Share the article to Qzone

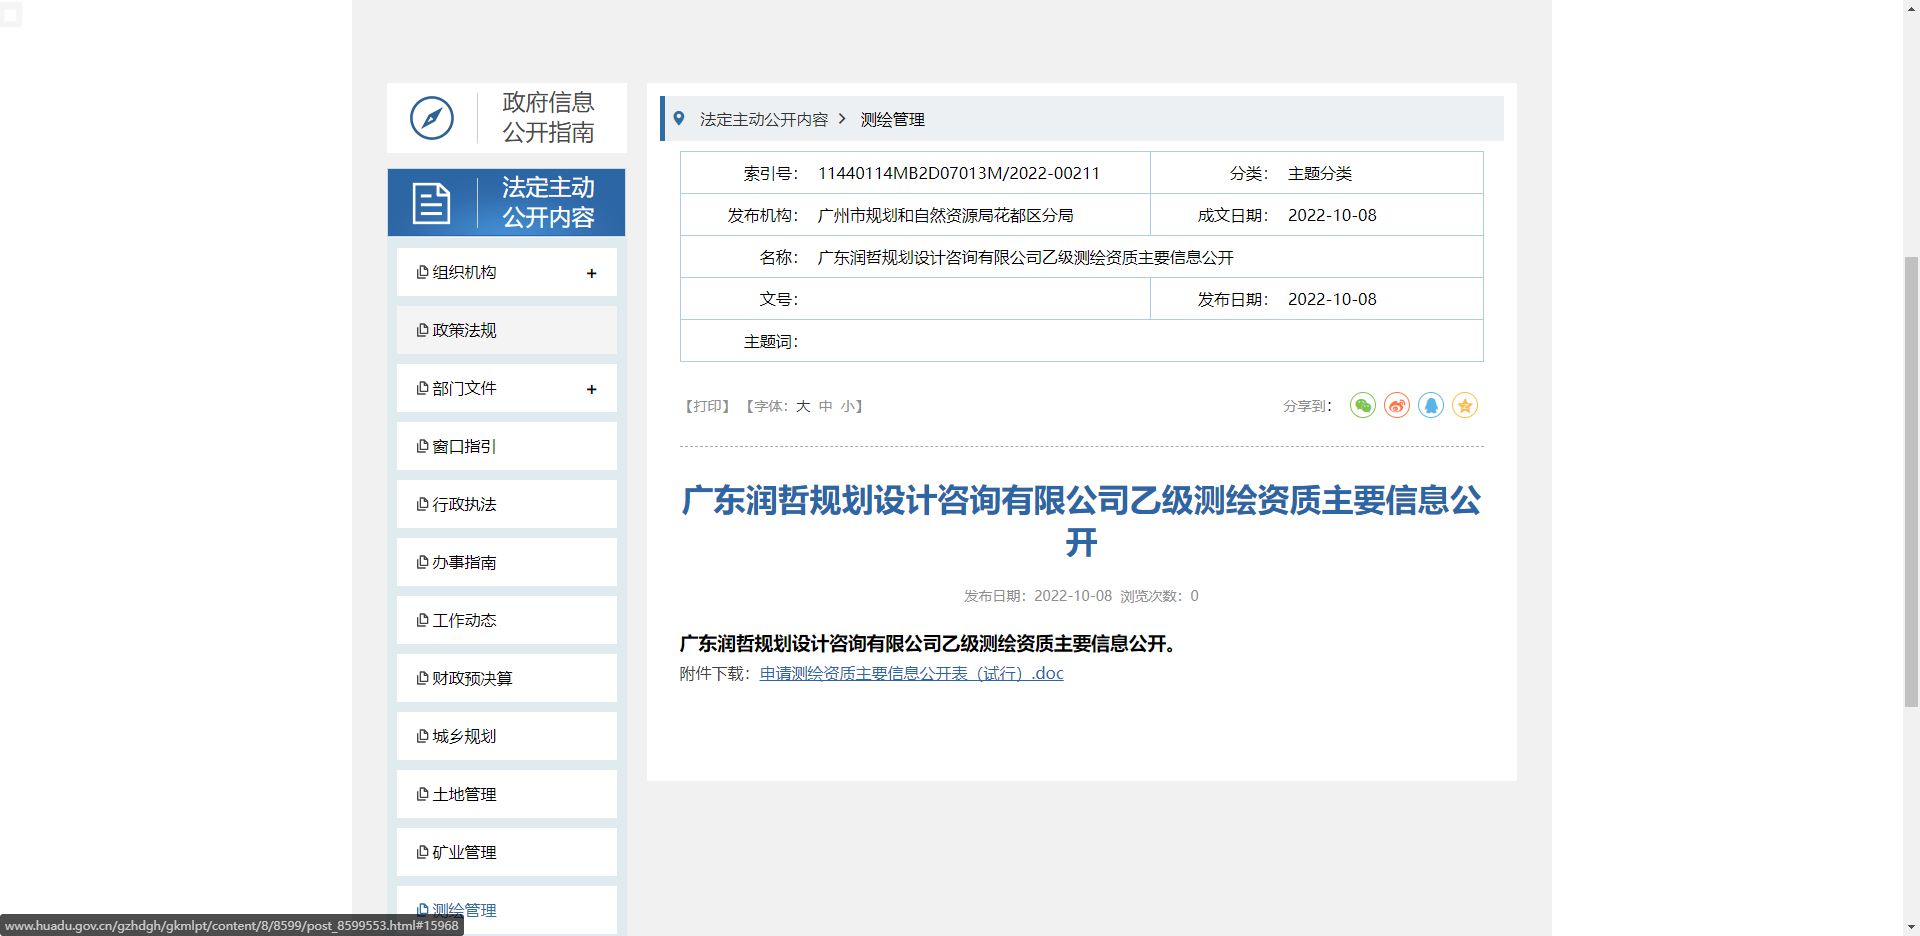click(x=1464, y=406)
